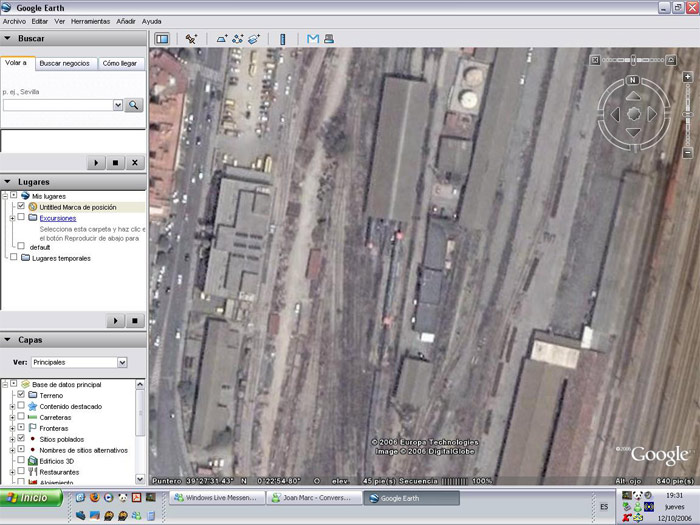Click the add placemark pushpin icon
Image resolution: width=700 pixels, height=525 pixels.
191,39
